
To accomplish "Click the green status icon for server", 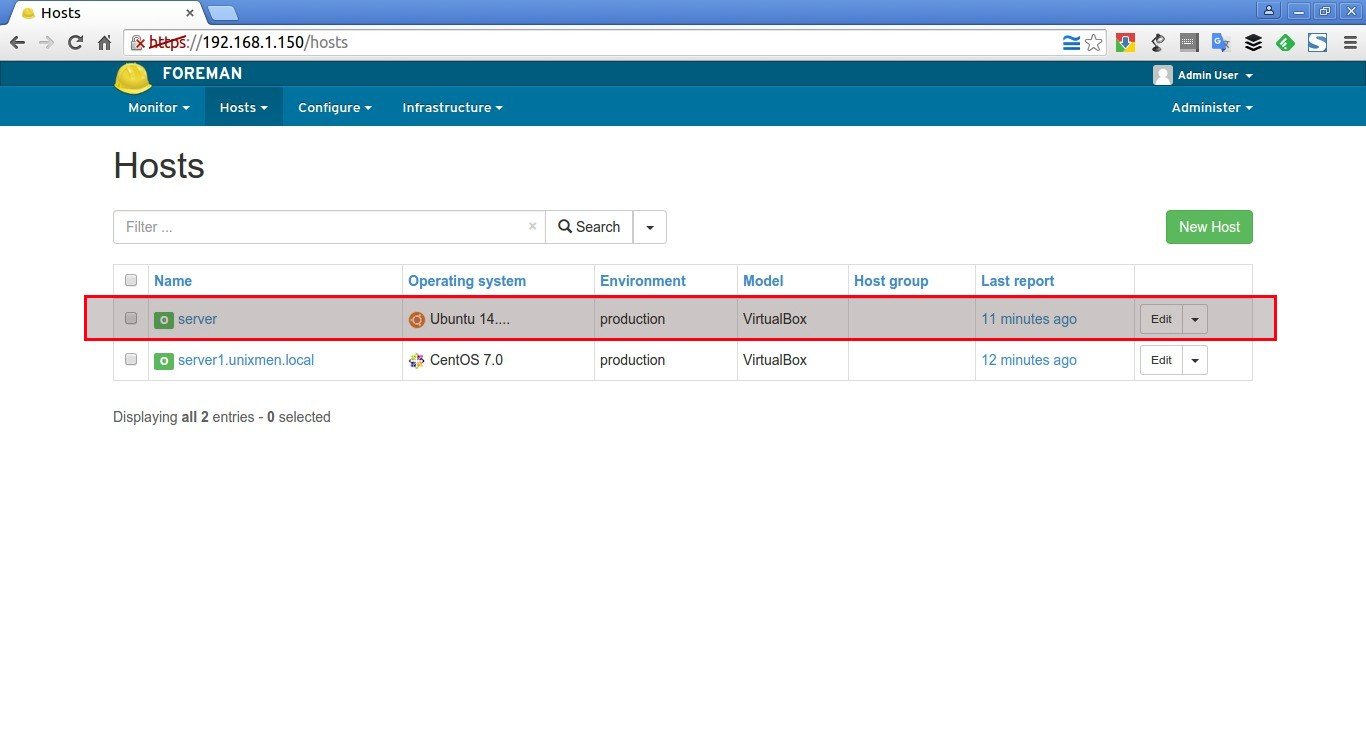I will 163,320.
